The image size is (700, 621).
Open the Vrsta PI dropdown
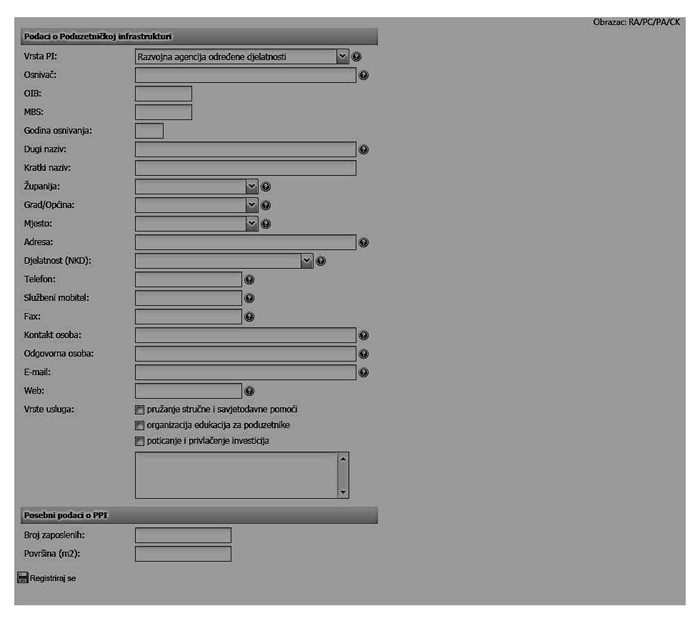pos(342,57)
